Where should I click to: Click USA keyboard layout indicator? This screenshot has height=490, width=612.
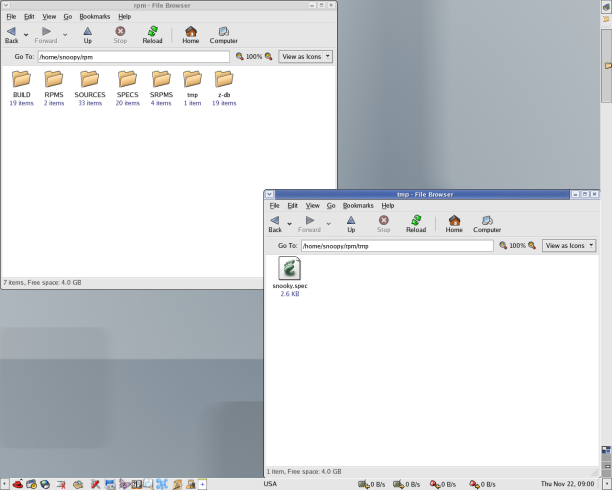(x=270, y=484)
